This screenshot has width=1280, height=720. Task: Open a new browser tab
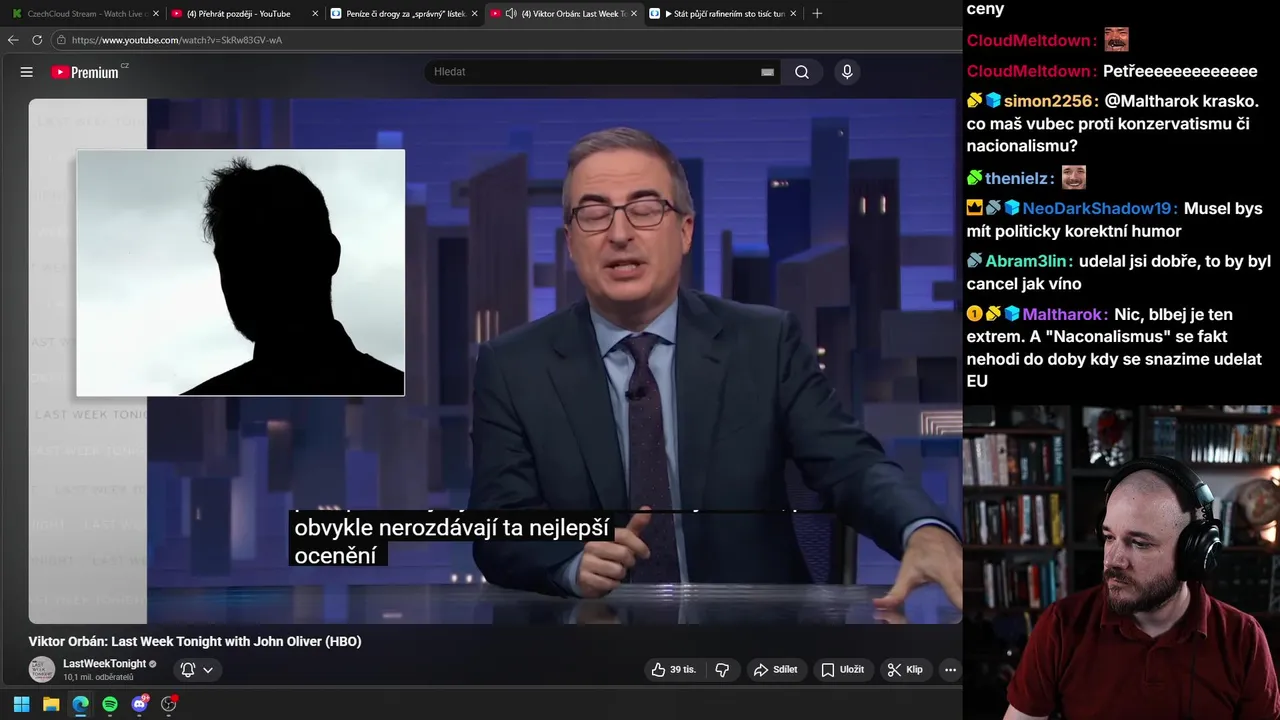[x=817, y=14]
